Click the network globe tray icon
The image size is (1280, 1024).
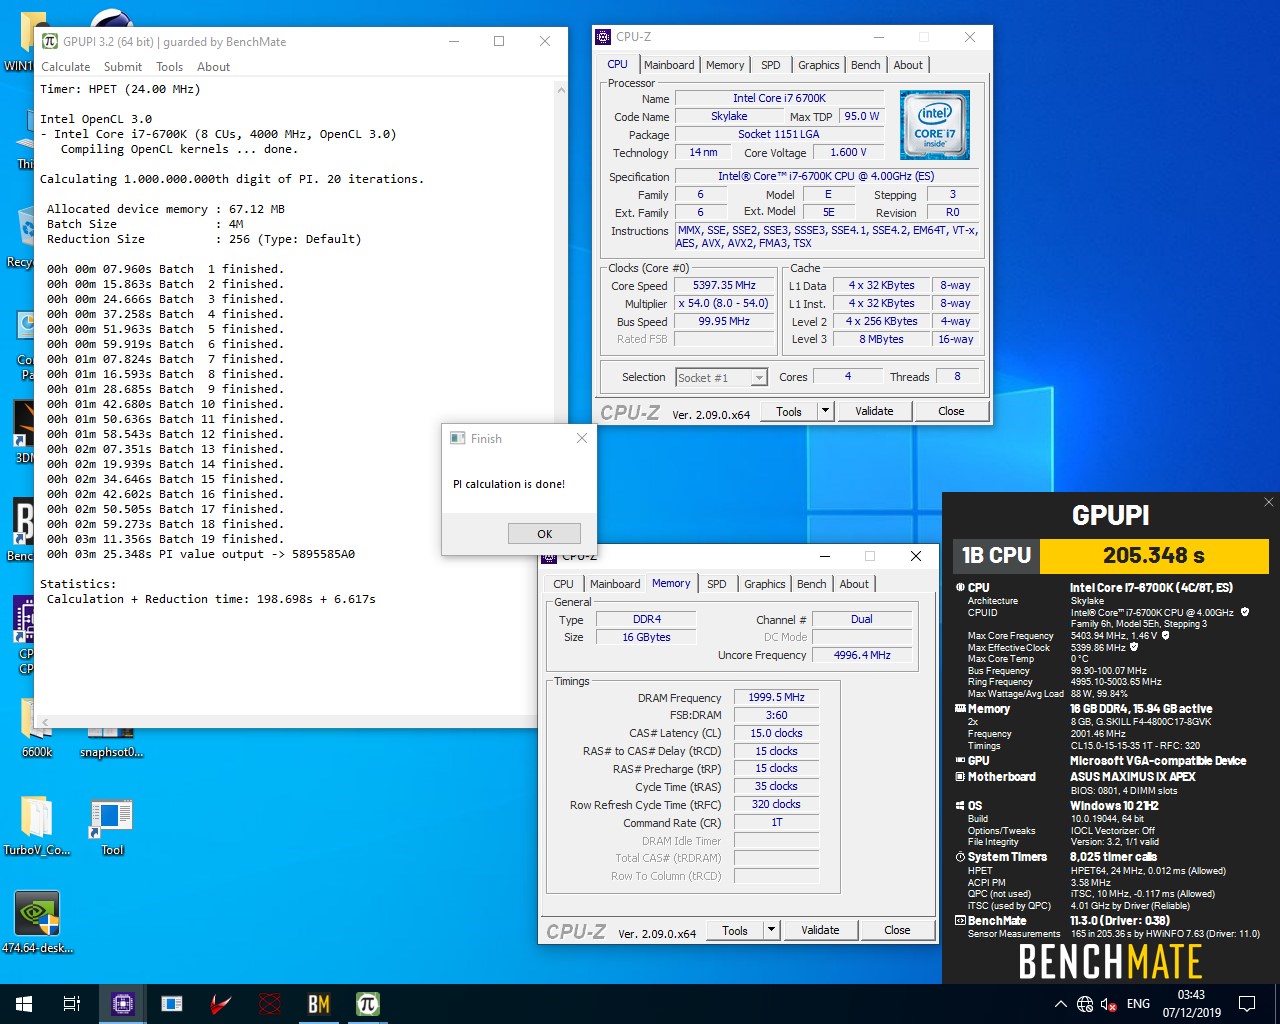[1085, 1004]
